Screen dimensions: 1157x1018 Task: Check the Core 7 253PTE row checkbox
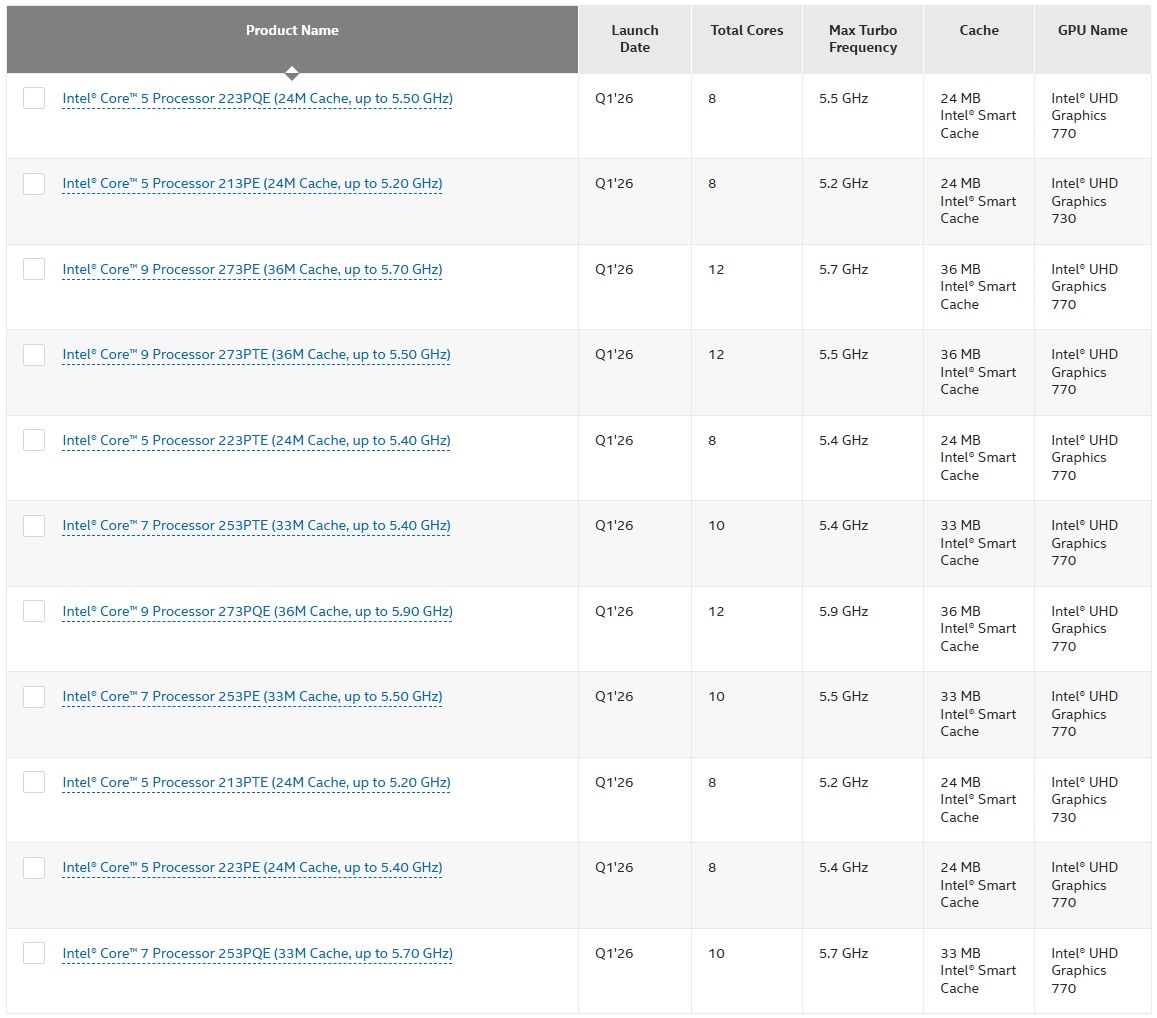[34, 525]
